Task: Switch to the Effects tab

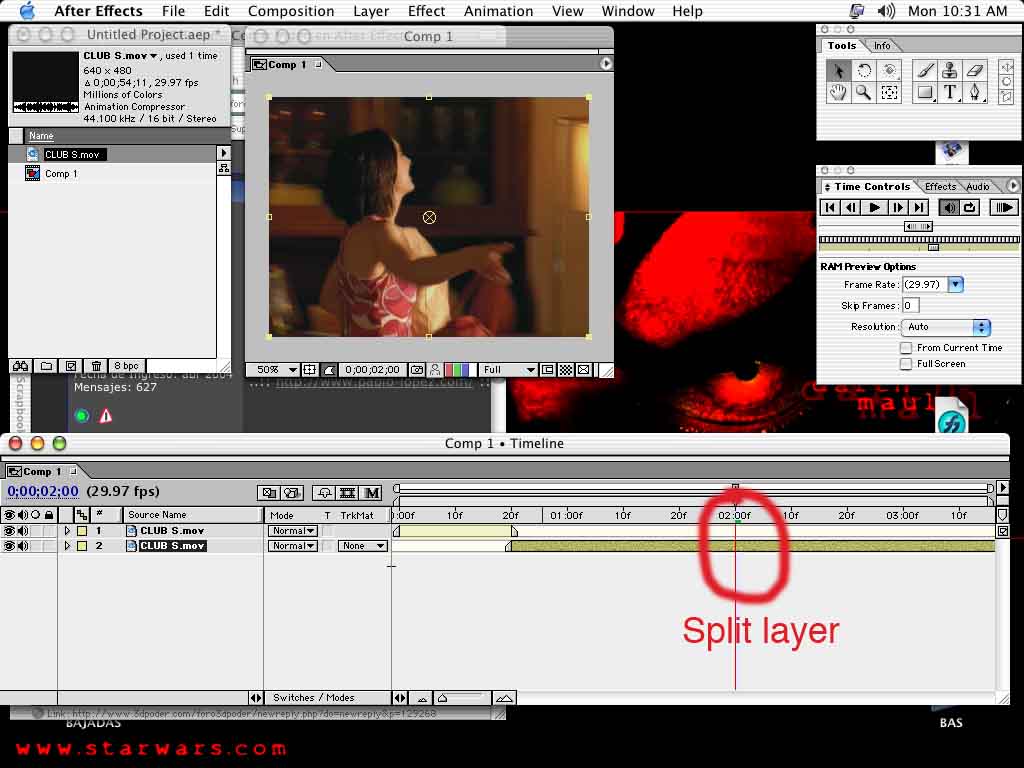Action: click(940, 187)
